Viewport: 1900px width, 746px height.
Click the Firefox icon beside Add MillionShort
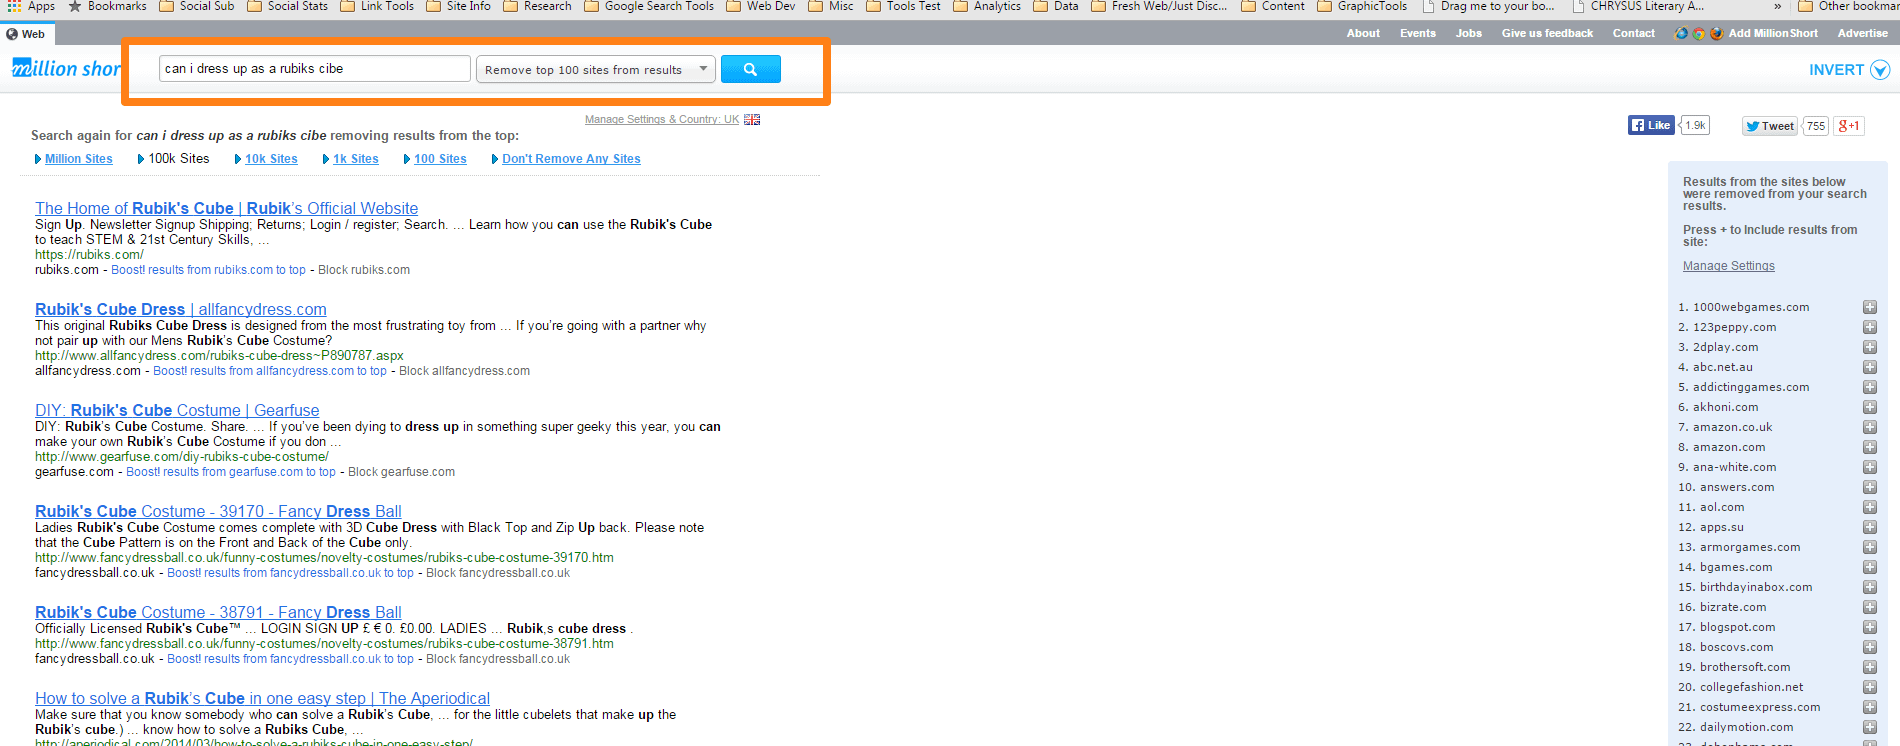[1716, 33]
